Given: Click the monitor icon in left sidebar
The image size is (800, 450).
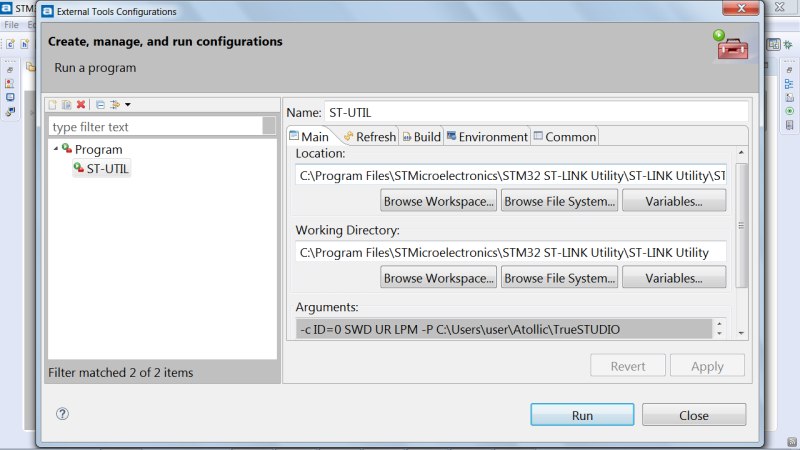Looking at the screenshot, I should [x=10, y=97].
